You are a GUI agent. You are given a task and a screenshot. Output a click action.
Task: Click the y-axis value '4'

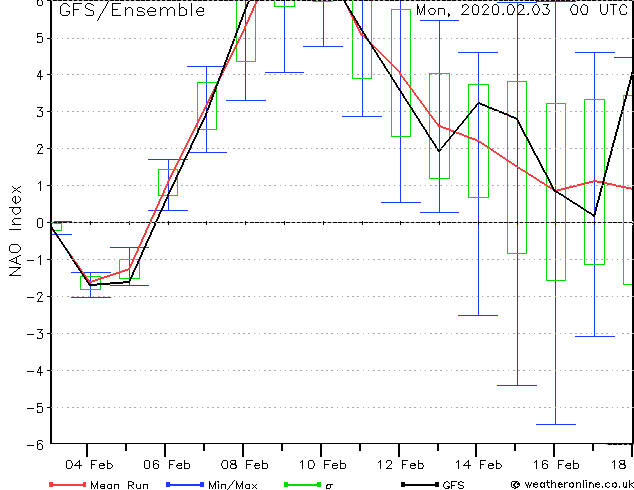tap(39, 75)
